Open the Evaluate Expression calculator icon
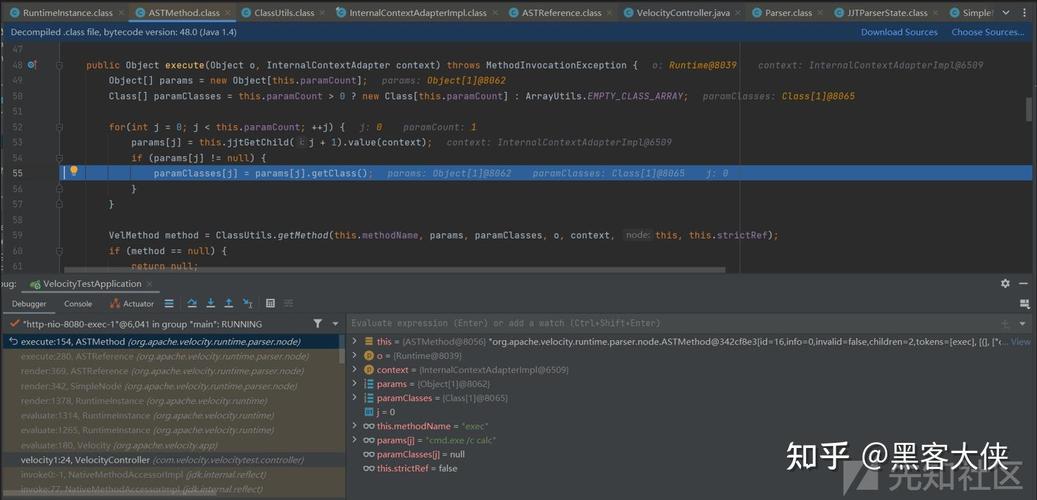This screenshot has height=500, width=1037. point(270,304)
